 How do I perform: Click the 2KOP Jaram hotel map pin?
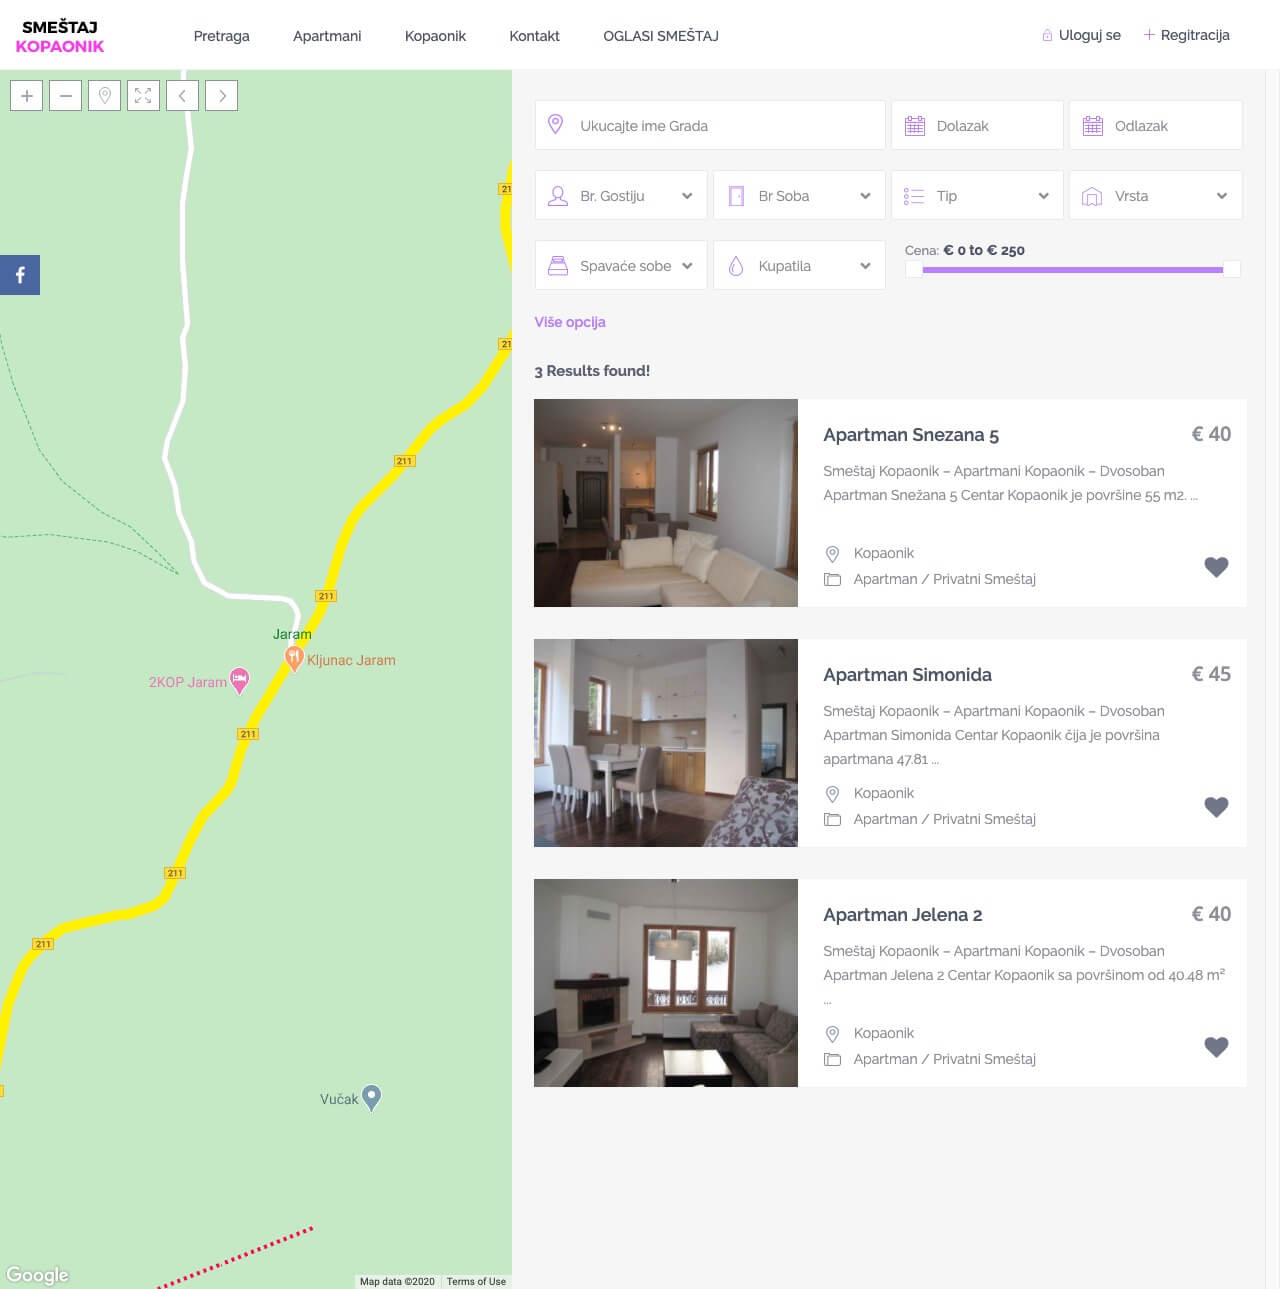click(239, 680)
